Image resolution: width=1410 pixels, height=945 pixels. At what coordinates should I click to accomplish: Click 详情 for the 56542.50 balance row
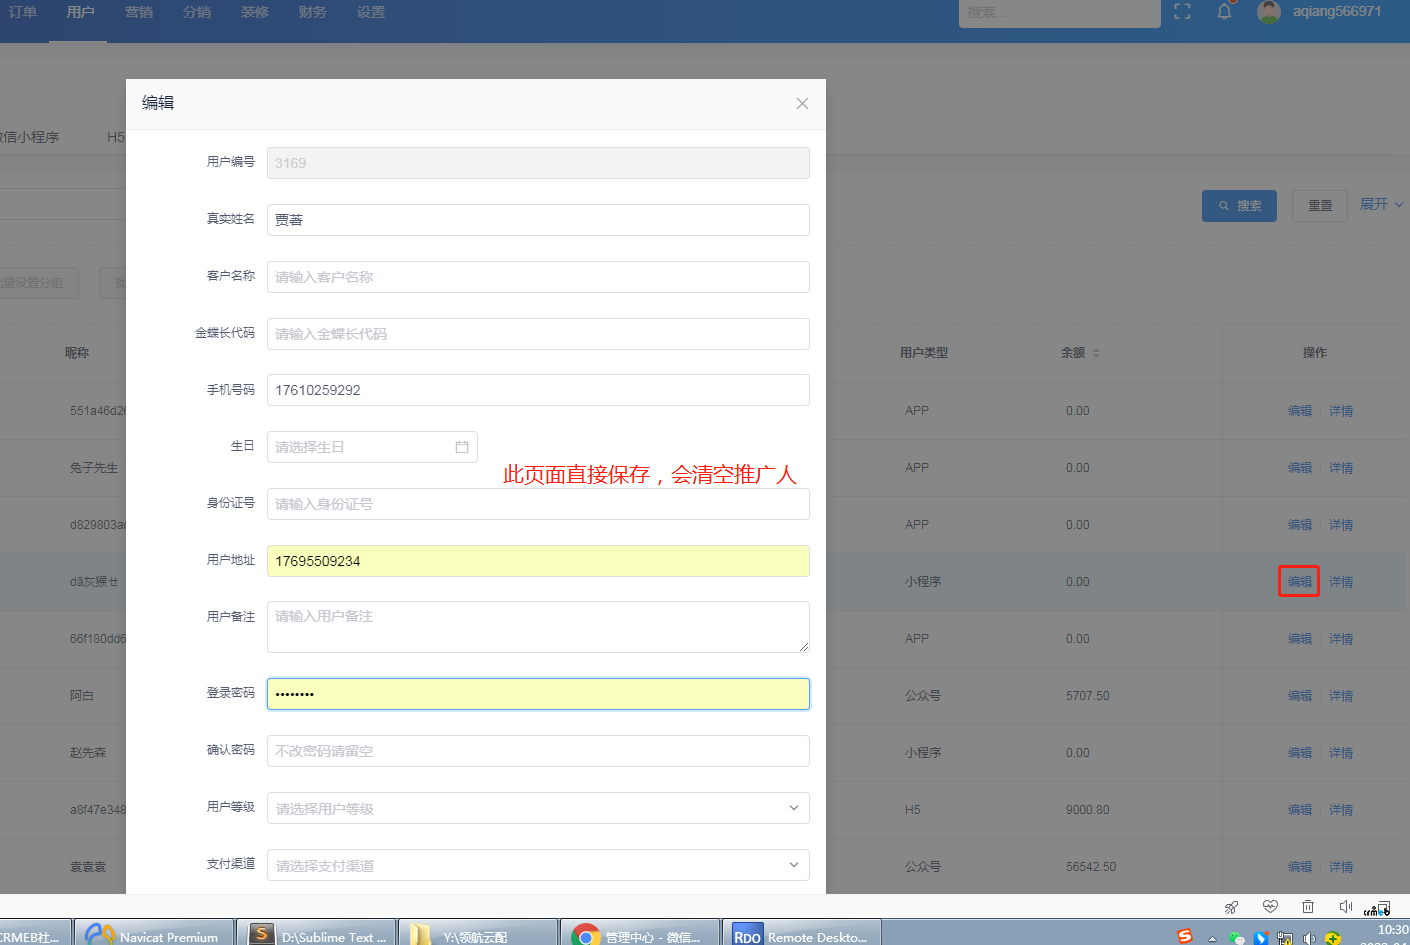(1341, 867)
